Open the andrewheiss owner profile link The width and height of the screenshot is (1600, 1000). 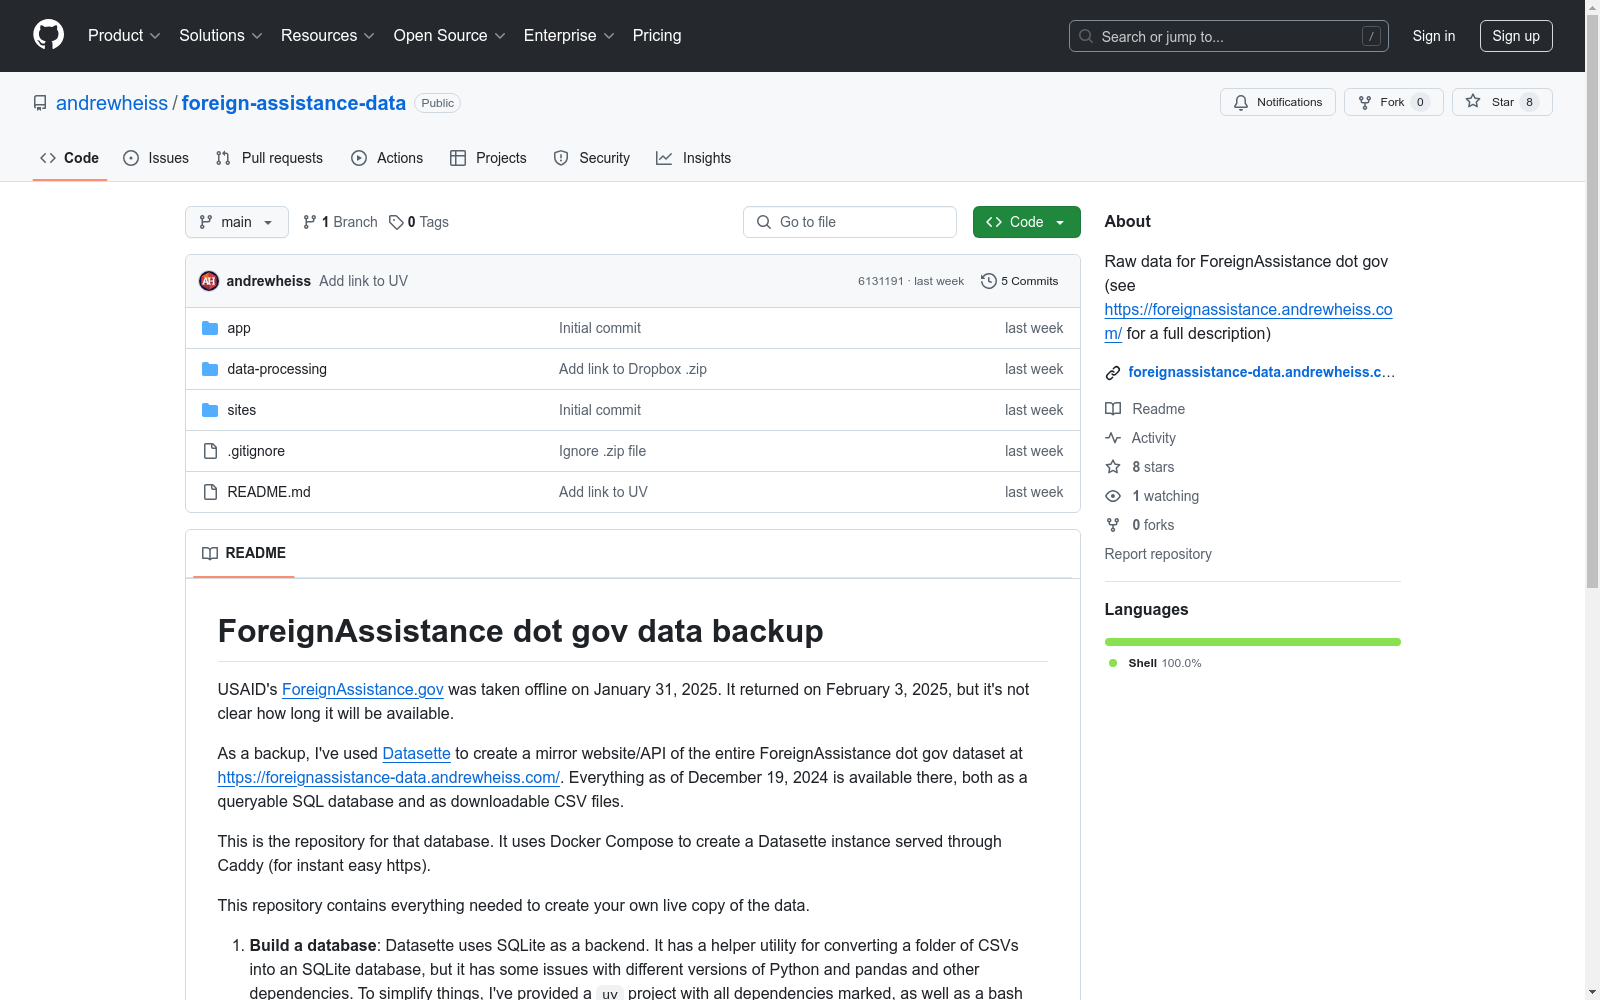(x=112, y=103)
